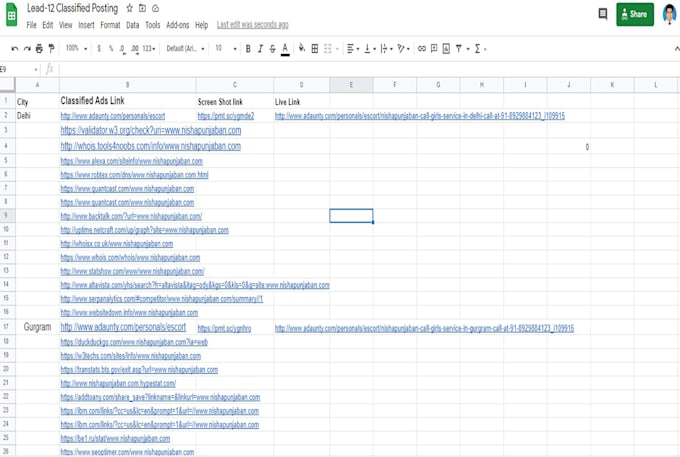
Task: Open the zoom 100% dropdown
Action: [x=76, y=49]
